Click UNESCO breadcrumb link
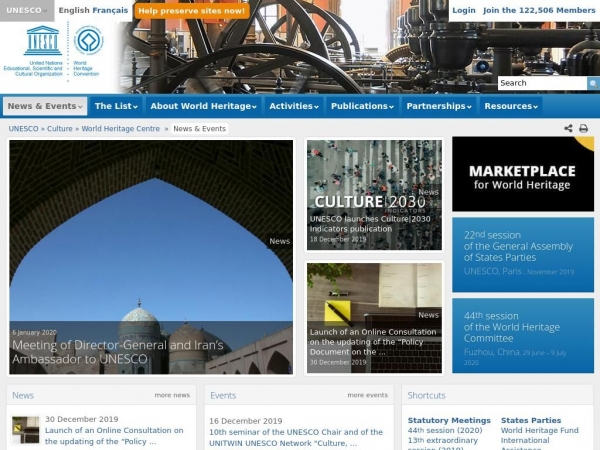 (x=23, y=129)
